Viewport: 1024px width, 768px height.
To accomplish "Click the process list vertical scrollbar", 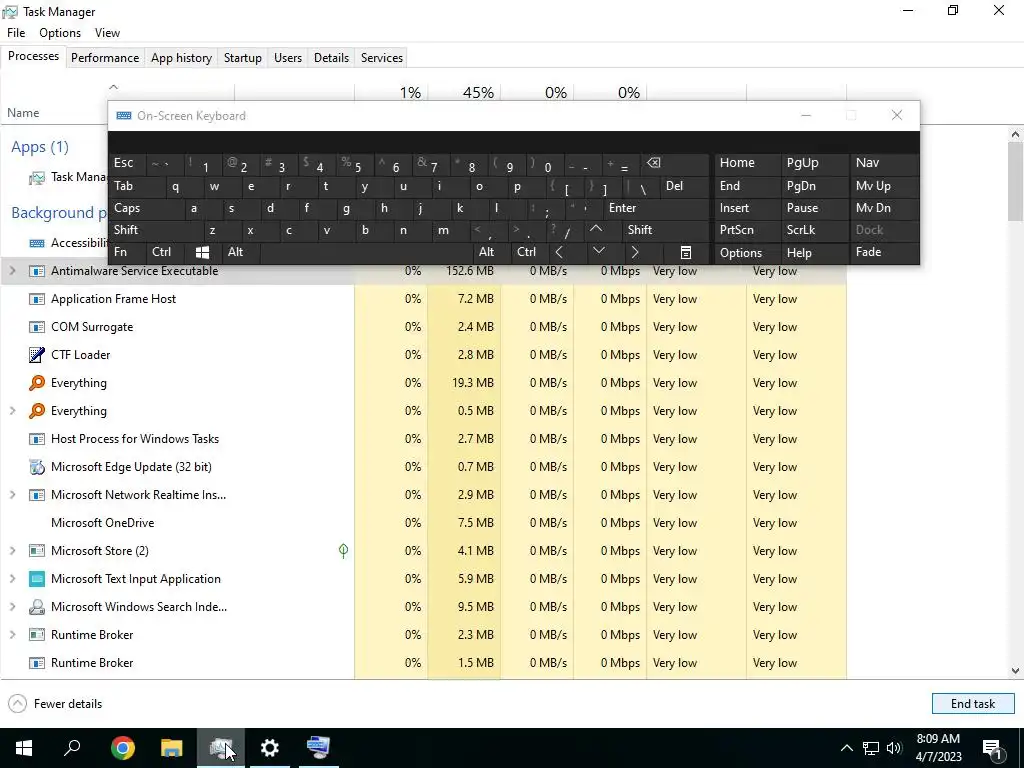I will 1016,402.
